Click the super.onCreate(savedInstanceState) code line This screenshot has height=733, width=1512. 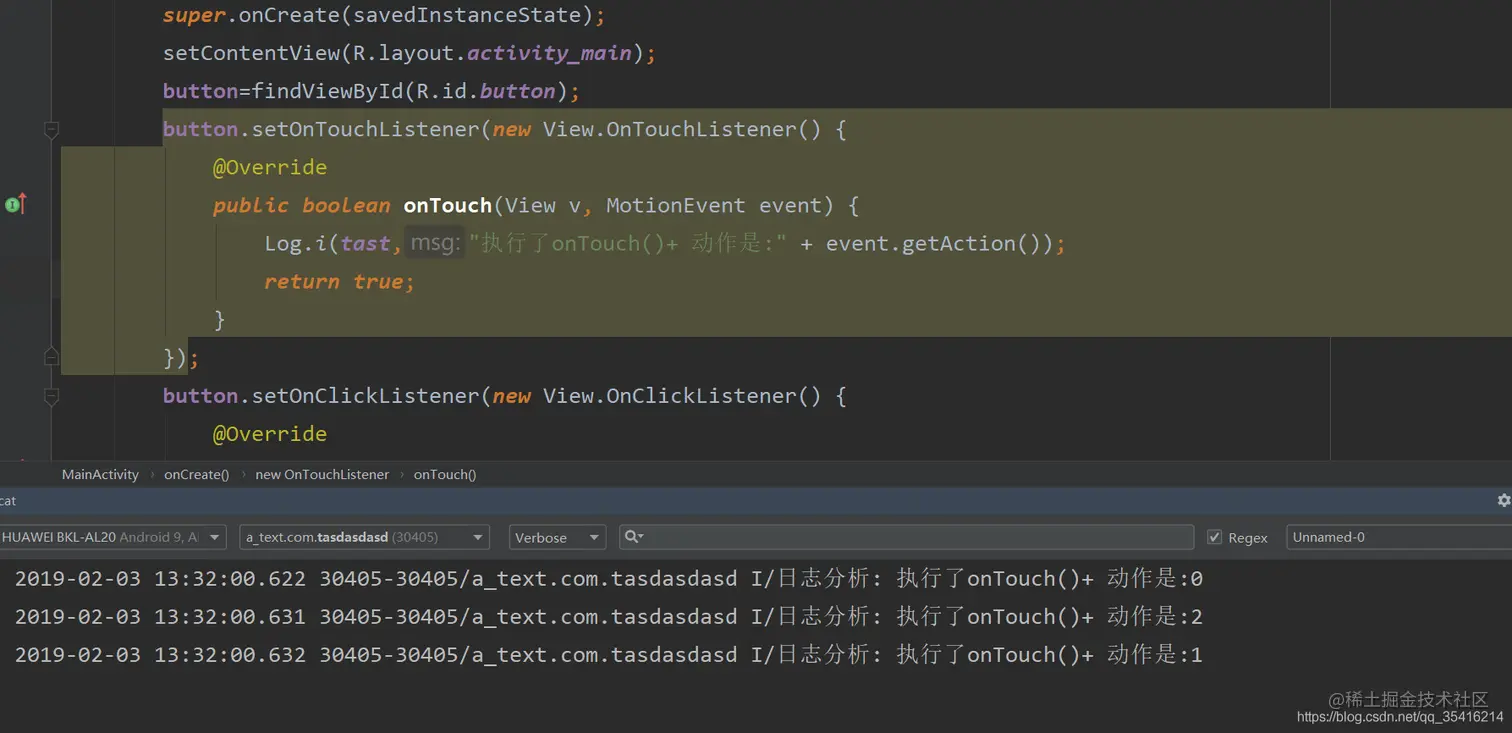[384, 15]
